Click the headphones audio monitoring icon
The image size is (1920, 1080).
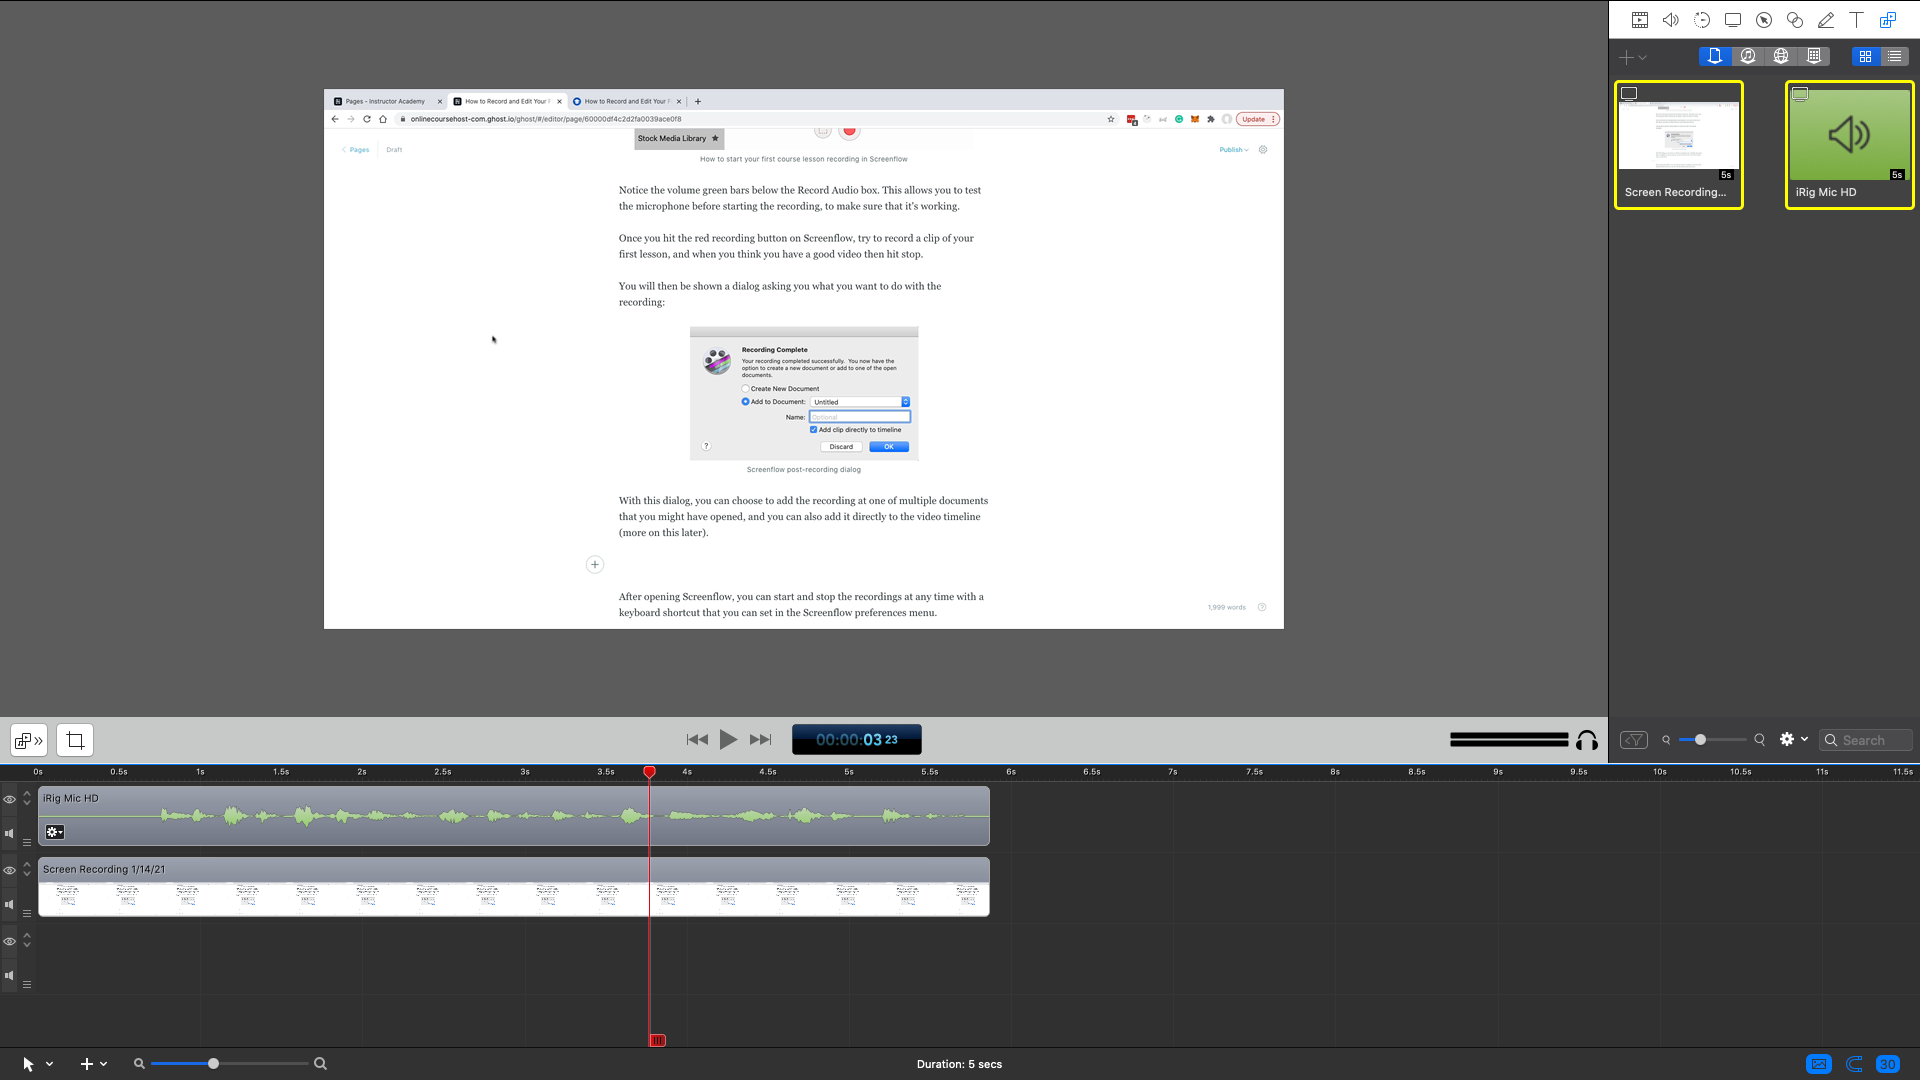(1587, 740)
